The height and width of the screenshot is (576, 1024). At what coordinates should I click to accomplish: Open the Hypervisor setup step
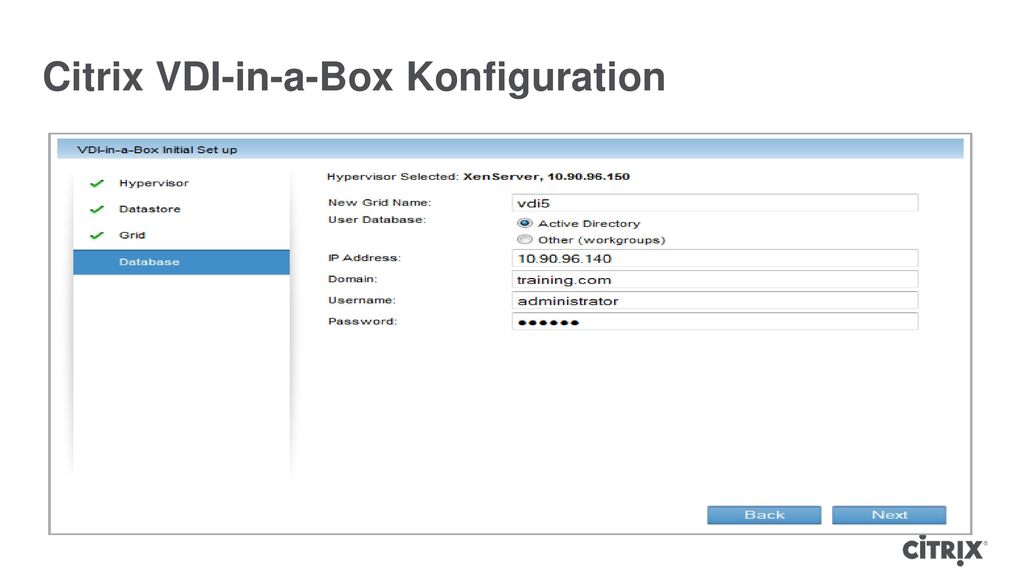[153, 184]
